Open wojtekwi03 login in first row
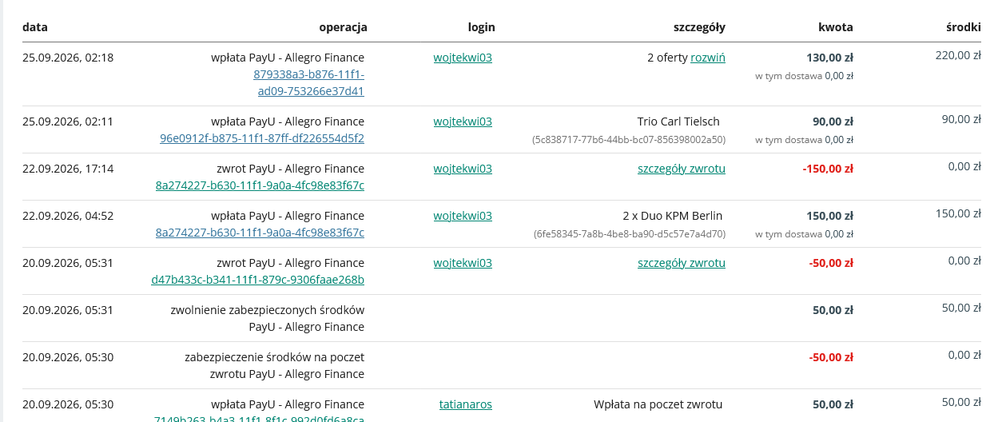 463,58
